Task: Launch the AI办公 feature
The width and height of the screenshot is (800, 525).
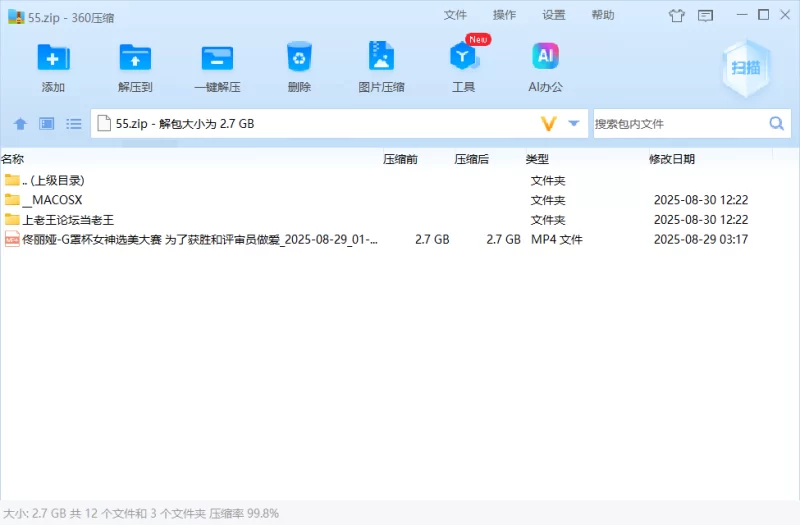Action: point(545,58)
